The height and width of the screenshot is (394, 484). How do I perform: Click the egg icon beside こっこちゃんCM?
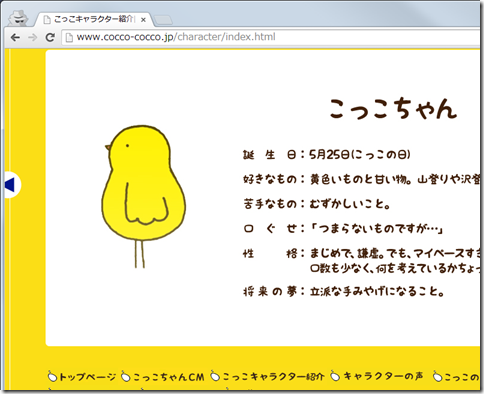pos(126,377)
